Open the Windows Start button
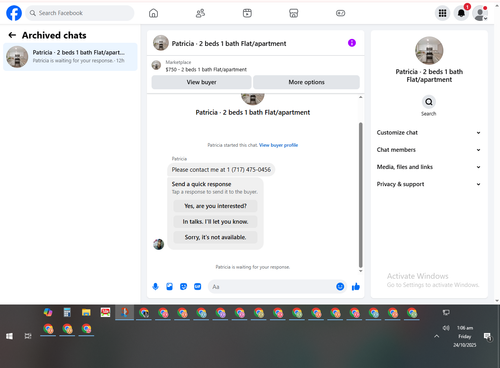500x368 pixels. [x=9, y=336]
